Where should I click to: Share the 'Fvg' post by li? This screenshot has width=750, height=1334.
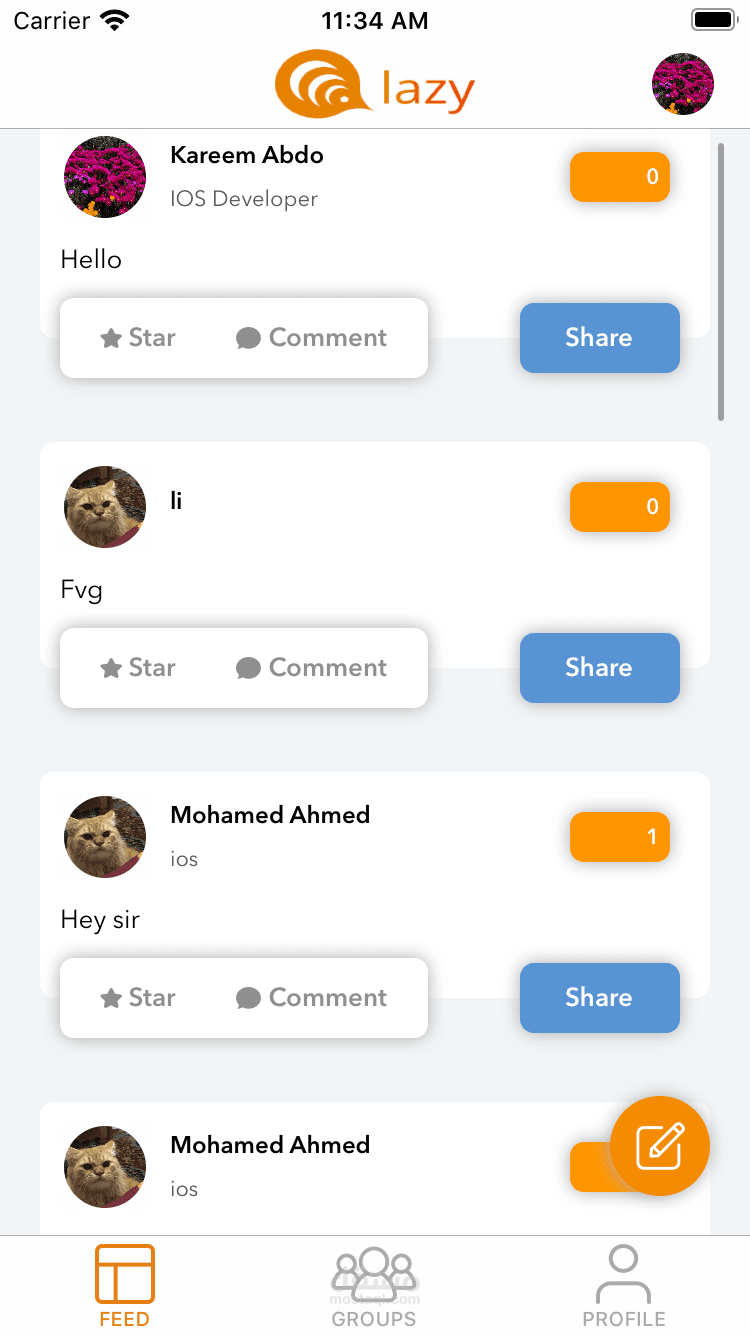(x=599, y=668)
